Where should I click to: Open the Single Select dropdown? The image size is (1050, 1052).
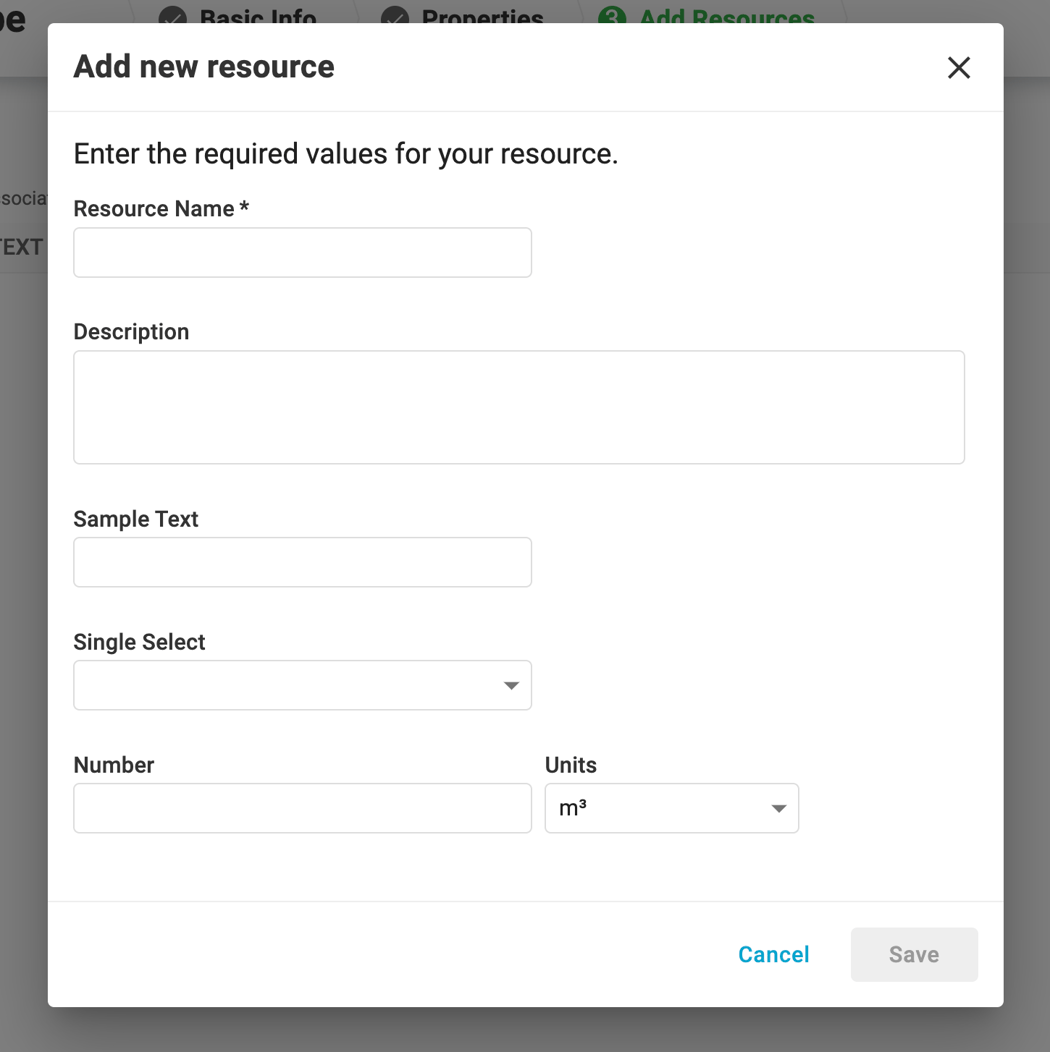302,685
